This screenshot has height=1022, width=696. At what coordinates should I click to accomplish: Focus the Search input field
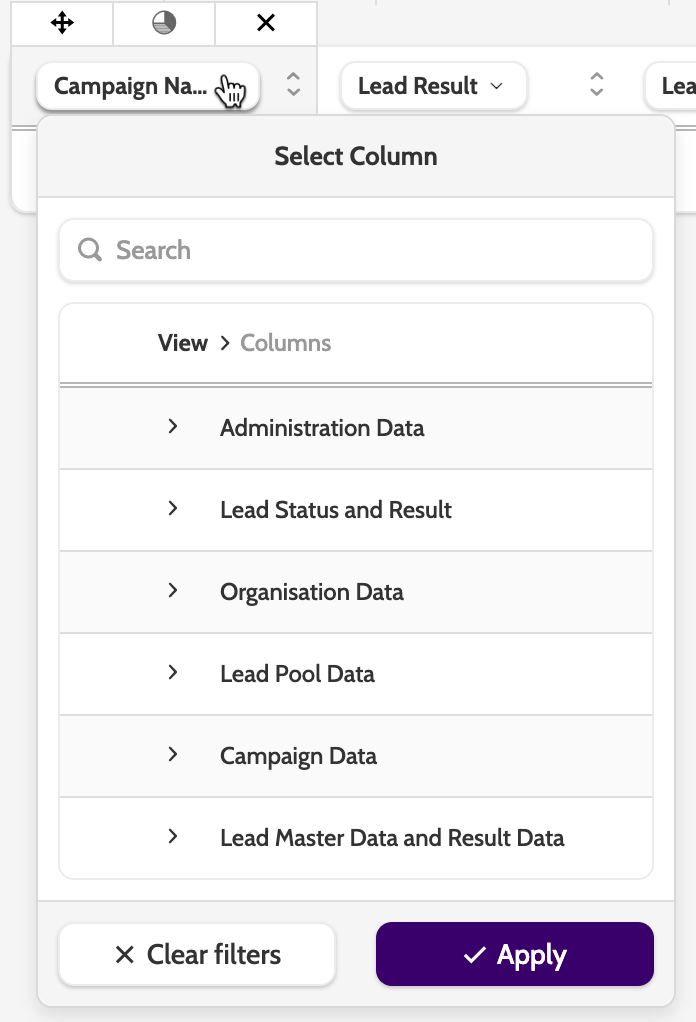(370, 250)
